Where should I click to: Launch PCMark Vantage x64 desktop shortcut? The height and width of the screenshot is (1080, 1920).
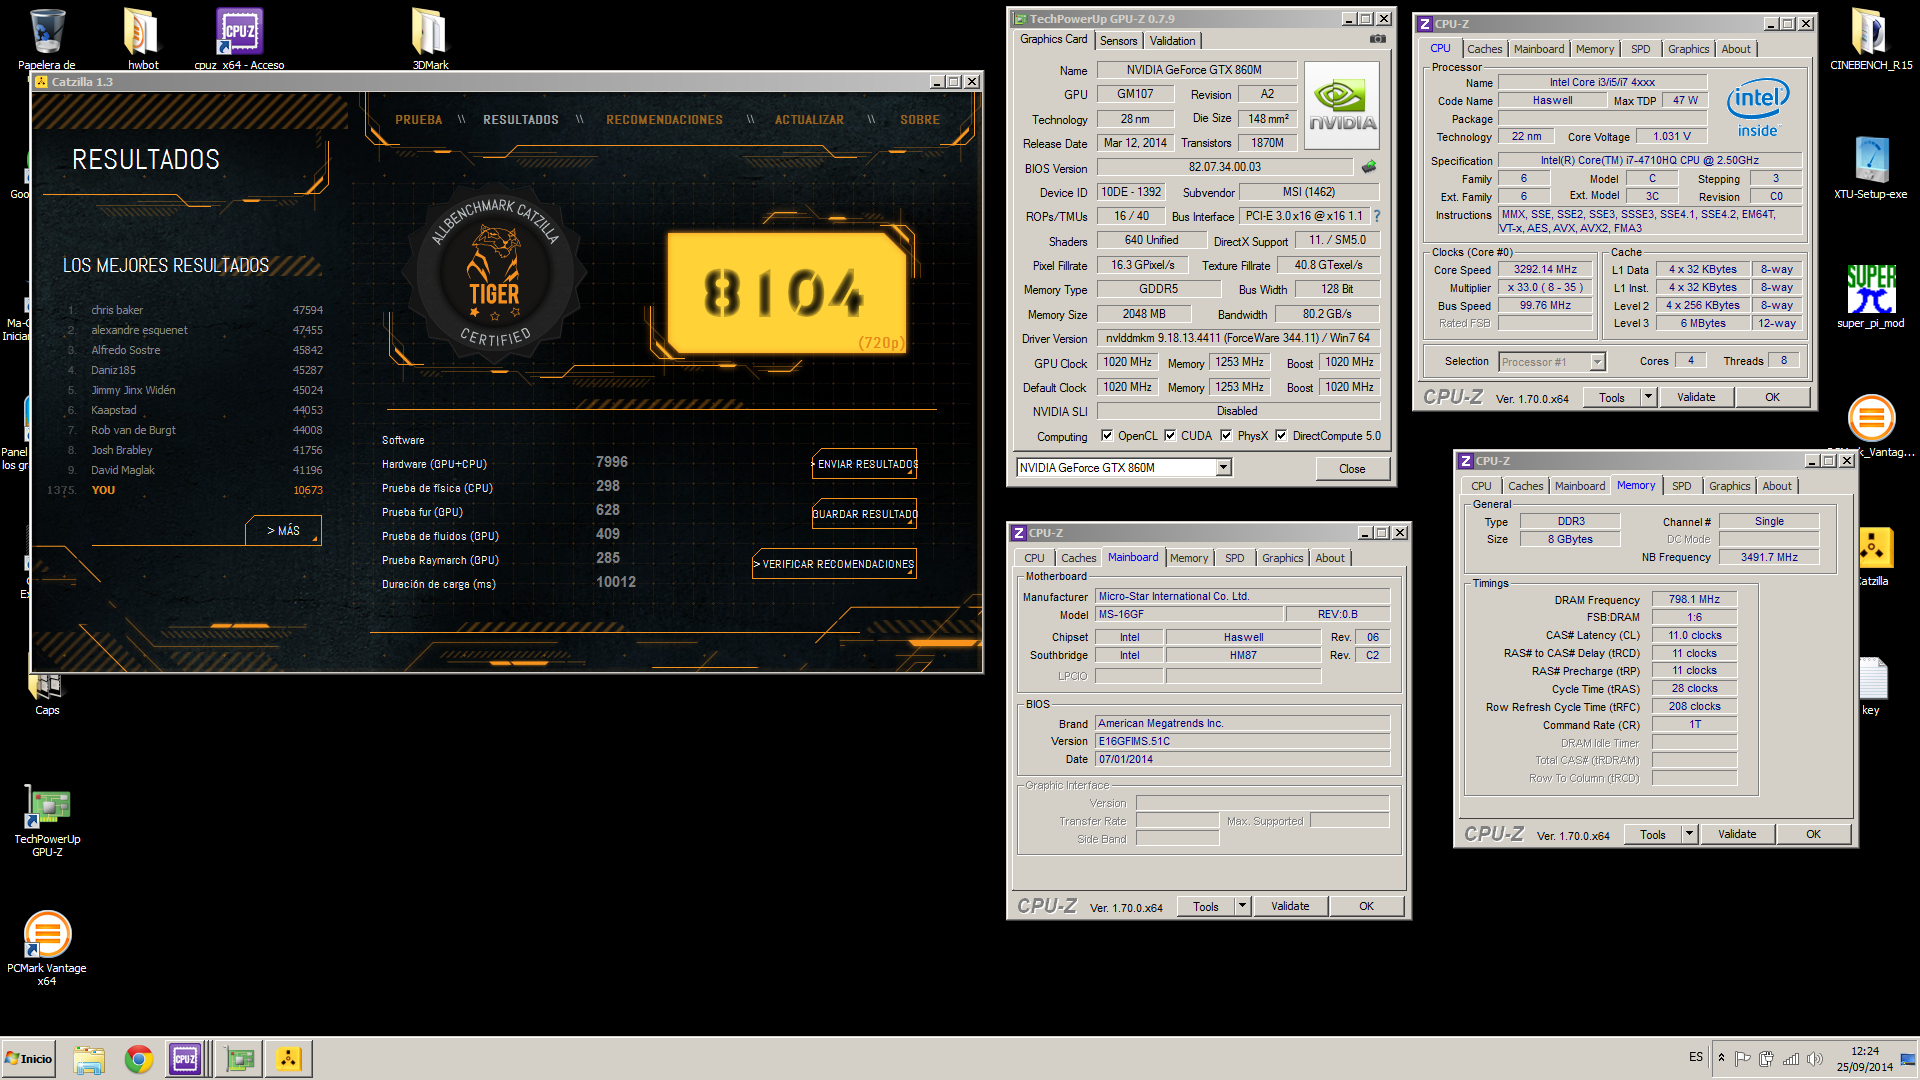[x=47, y=948]
